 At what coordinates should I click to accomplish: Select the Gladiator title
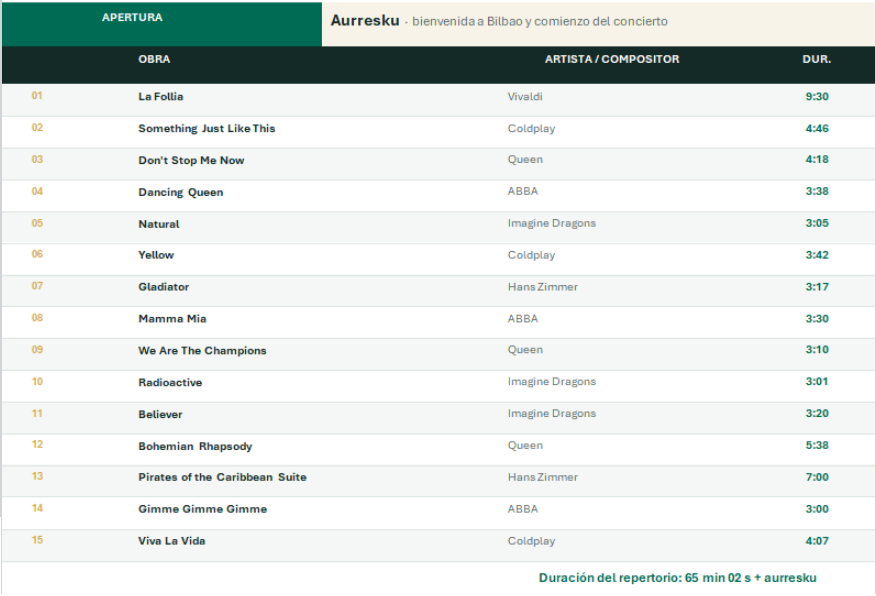point(164,287)
